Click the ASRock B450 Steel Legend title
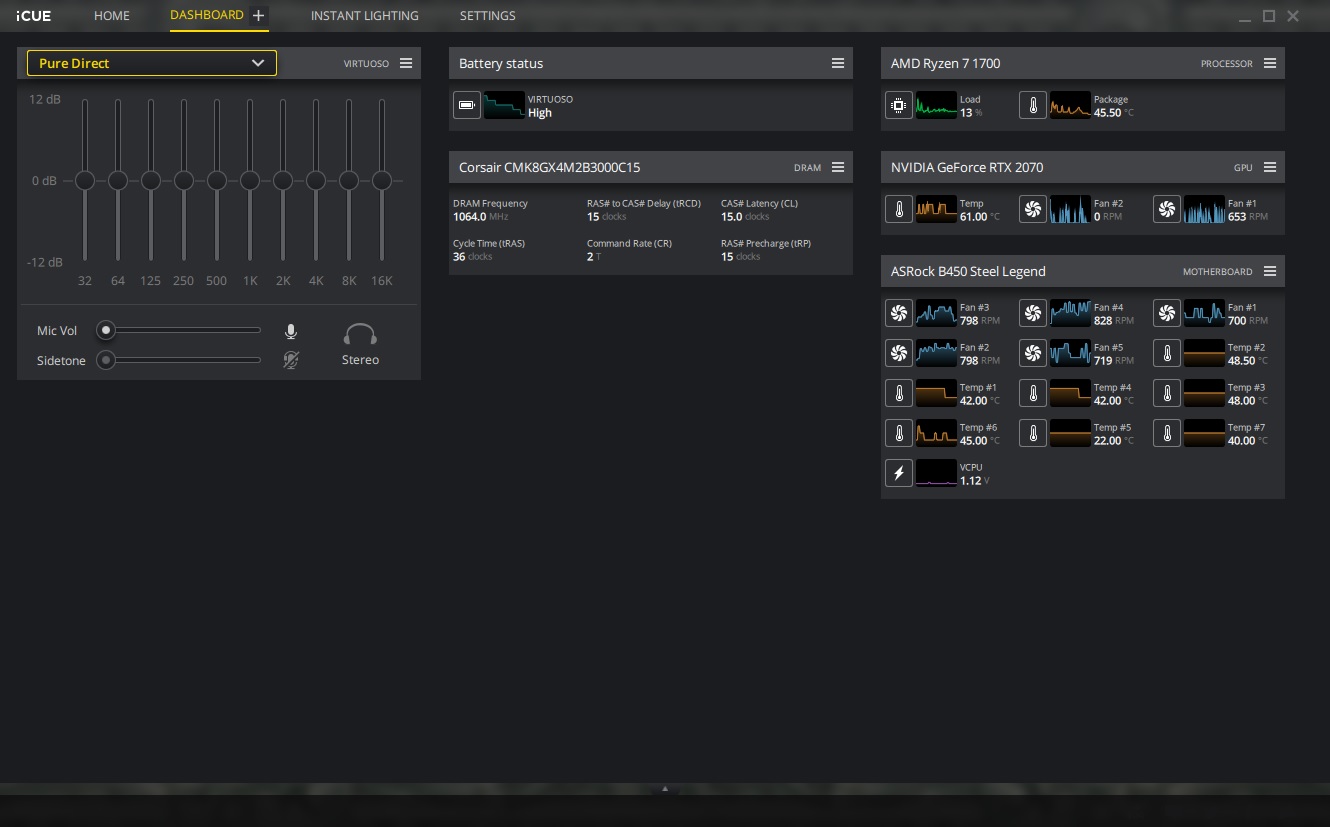 968,271
